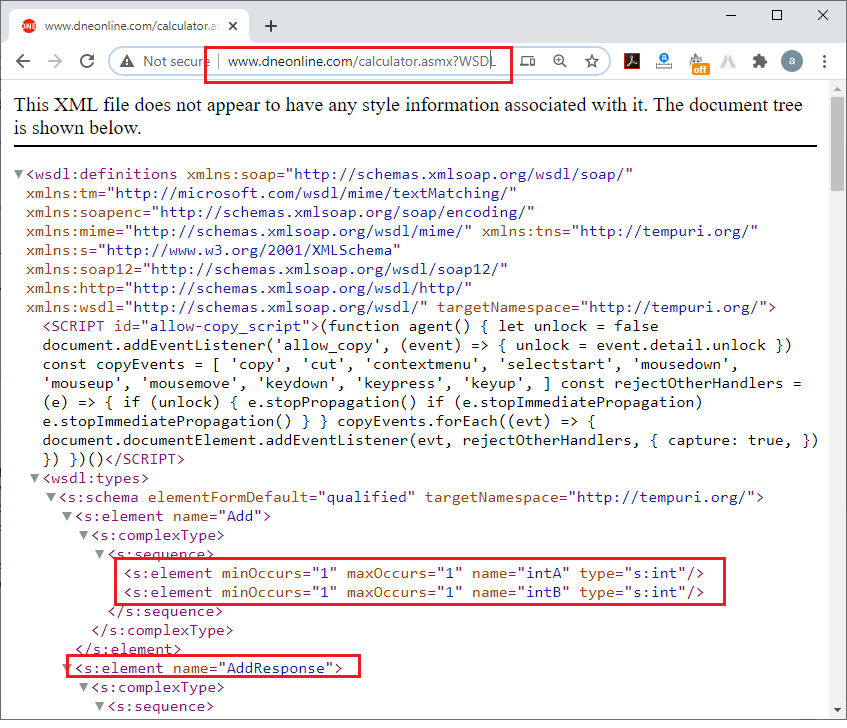The image size is (847, 728).
Task: Maximize the browser window
Action: [777, 16]
